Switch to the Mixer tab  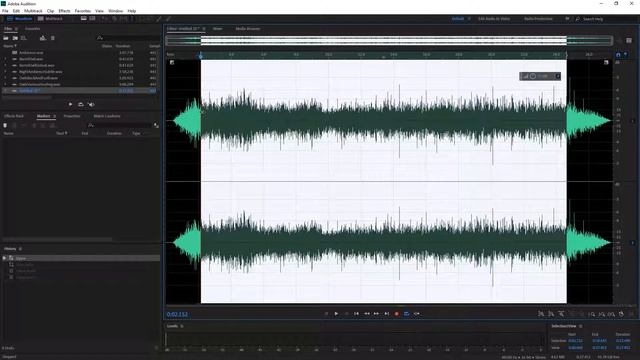click(218, 29)
